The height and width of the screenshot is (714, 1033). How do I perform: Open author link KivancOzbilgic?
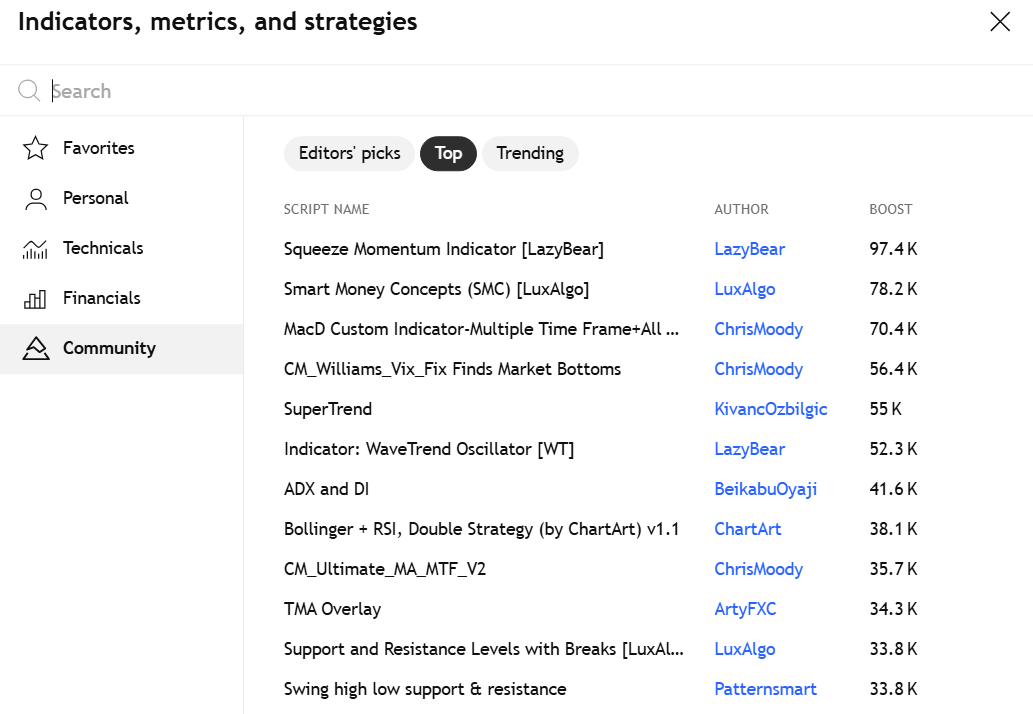[770, 409]
